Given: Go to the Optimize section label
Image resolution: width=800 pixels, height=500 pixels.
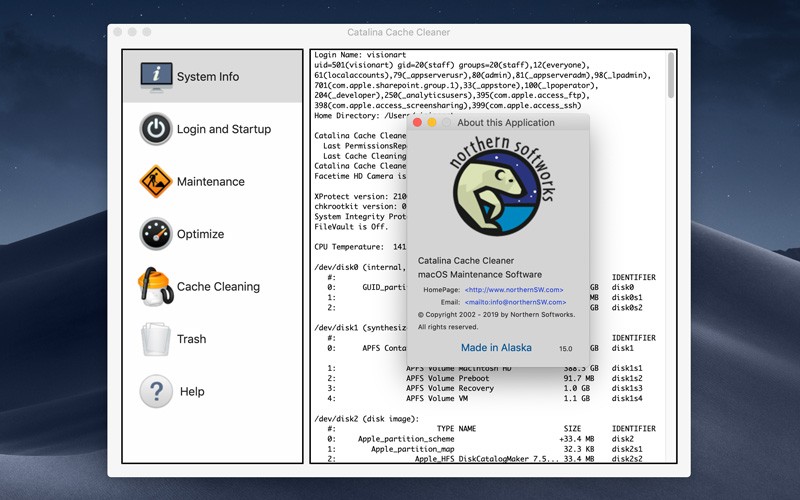Looking at the screenshot, I should coord(201,234).
